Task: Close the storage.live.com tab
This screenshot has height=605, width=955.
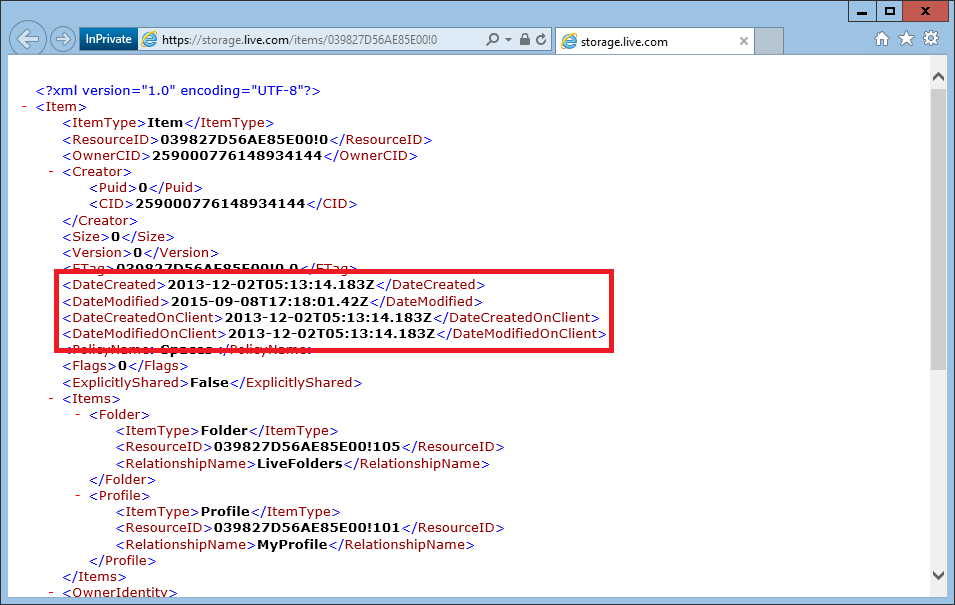Action: 744,41
